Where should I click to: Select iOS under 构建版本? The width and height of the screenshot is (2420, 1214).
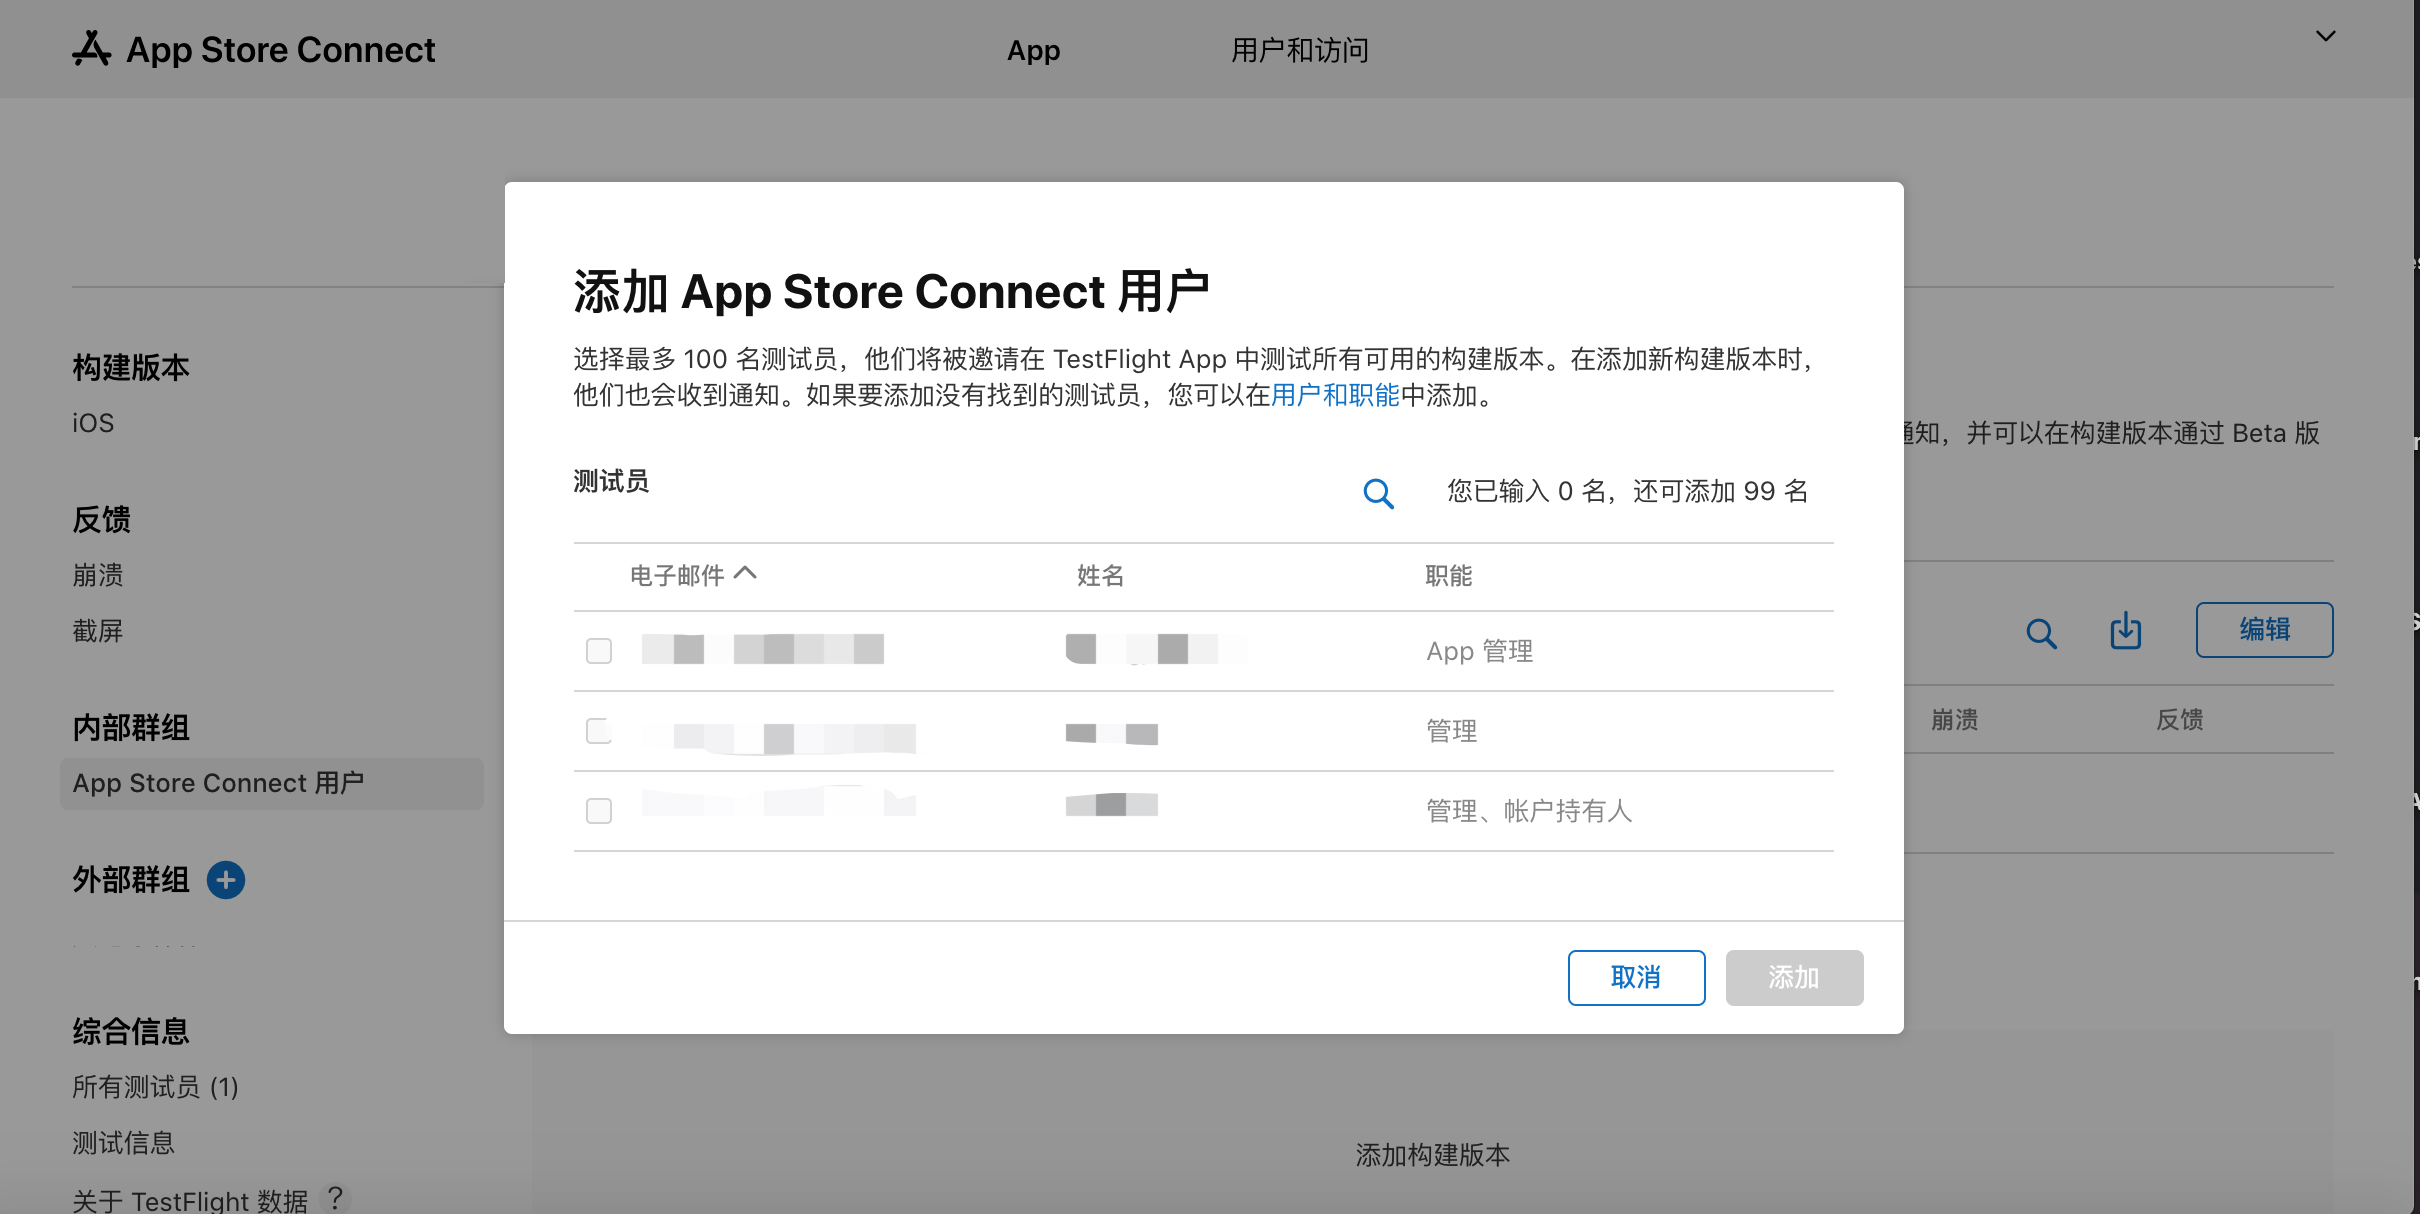(93, 423)
